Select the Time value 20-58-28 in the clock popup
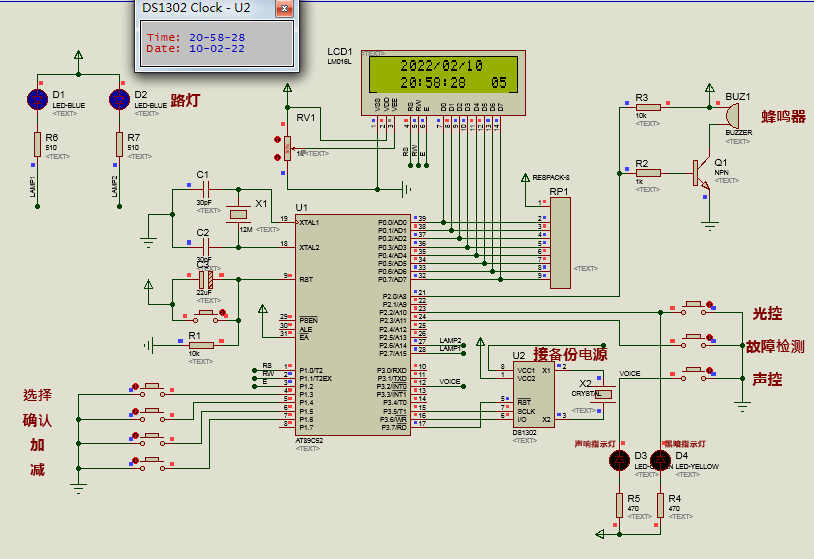The width and height of the screenshot is (814, 559). tap(216, 37)
